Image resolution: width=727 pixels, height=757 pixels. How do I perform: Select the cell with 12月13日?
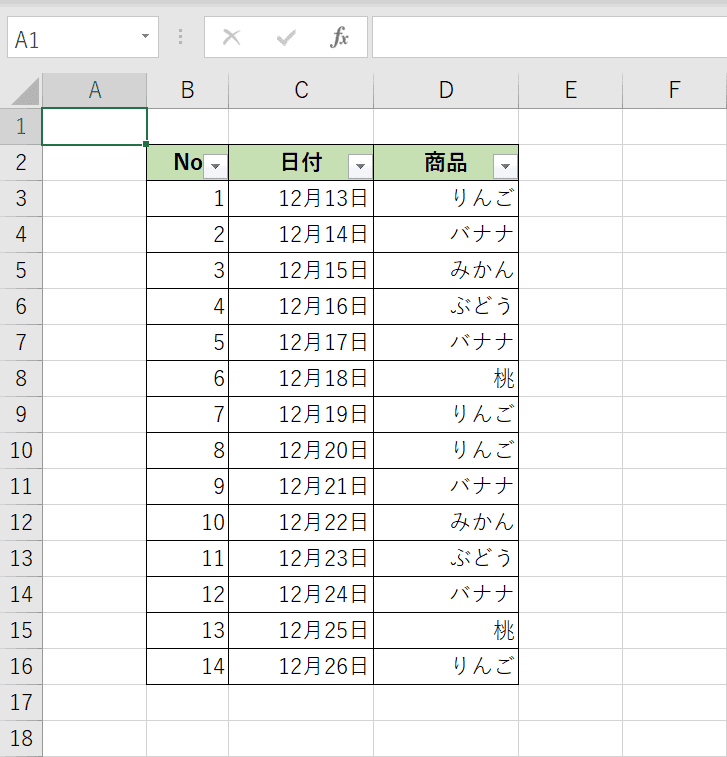pos(301,198)
